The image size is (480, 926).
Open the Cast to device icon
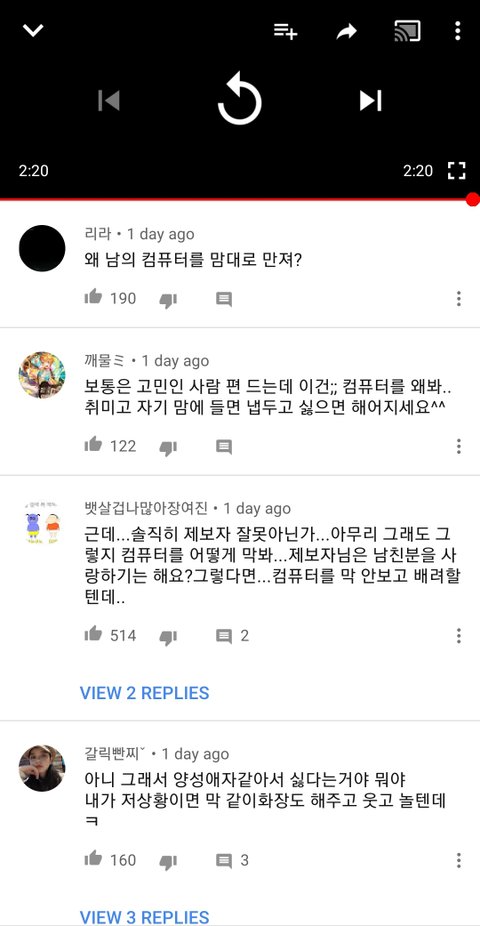click(x=407, y=31)
